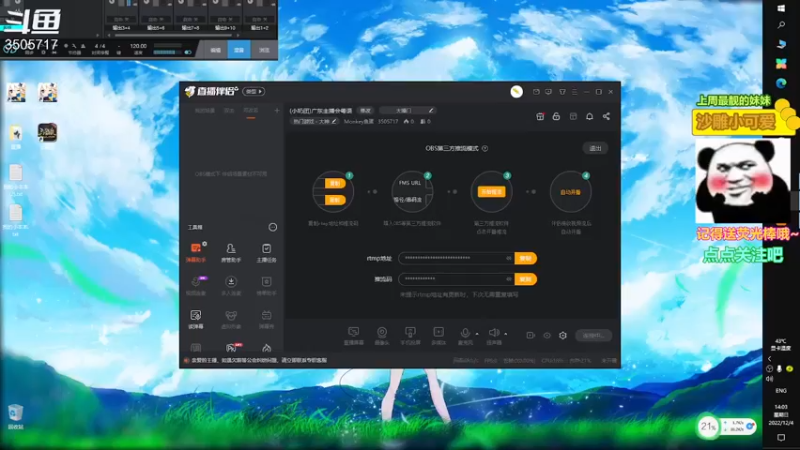Click the pill button next to 直播伴侣 logo
The width and height of the screenshot is (800, 450).
tap(254, 91)
